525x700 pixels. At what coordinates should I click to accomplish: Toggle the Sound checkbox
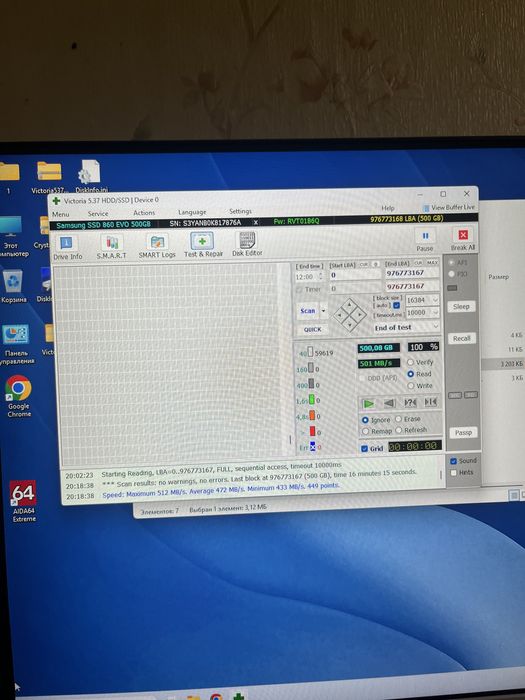click(454, 461)
